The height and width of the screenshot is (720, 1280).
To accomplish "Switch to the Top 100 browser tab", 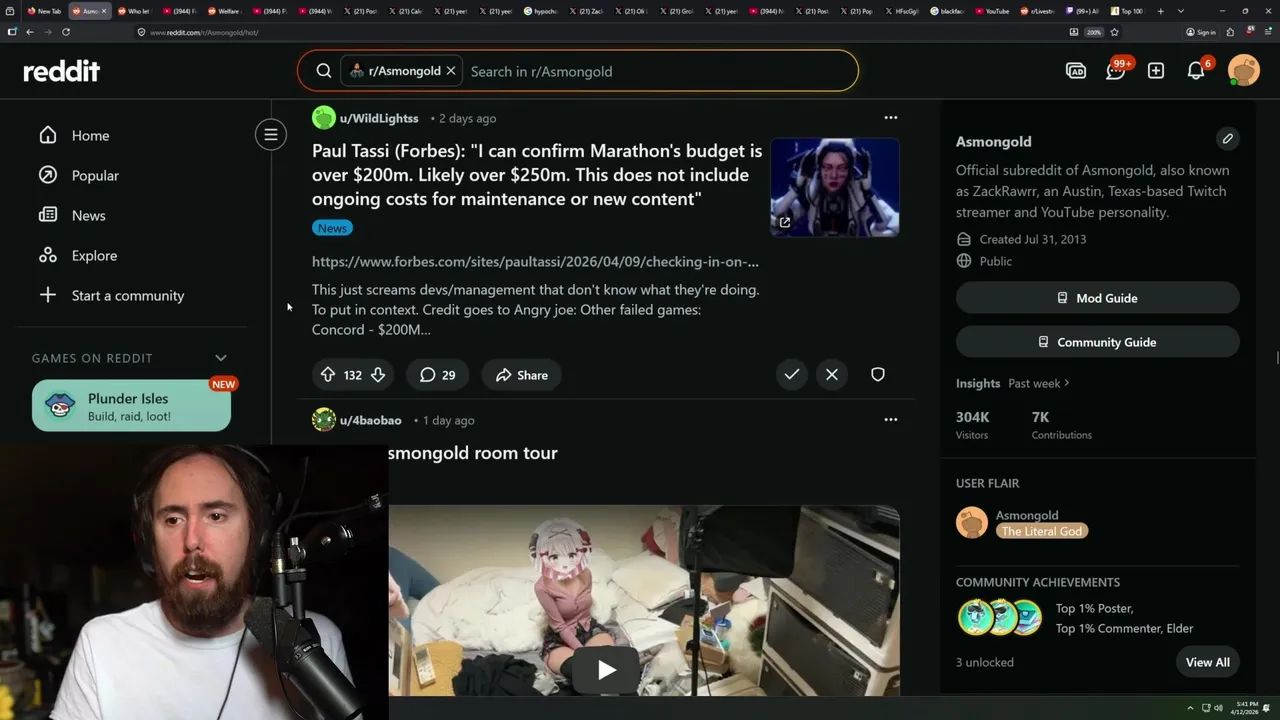I will [1127, 11].
